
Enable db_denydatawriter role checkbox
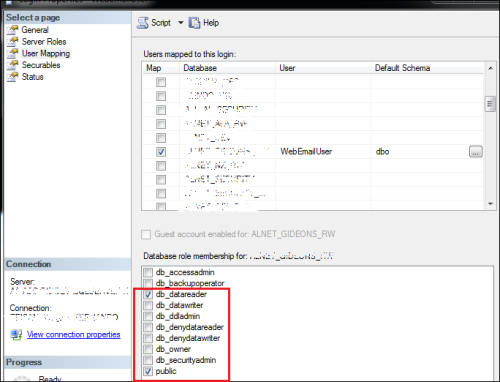click(148, 339)
